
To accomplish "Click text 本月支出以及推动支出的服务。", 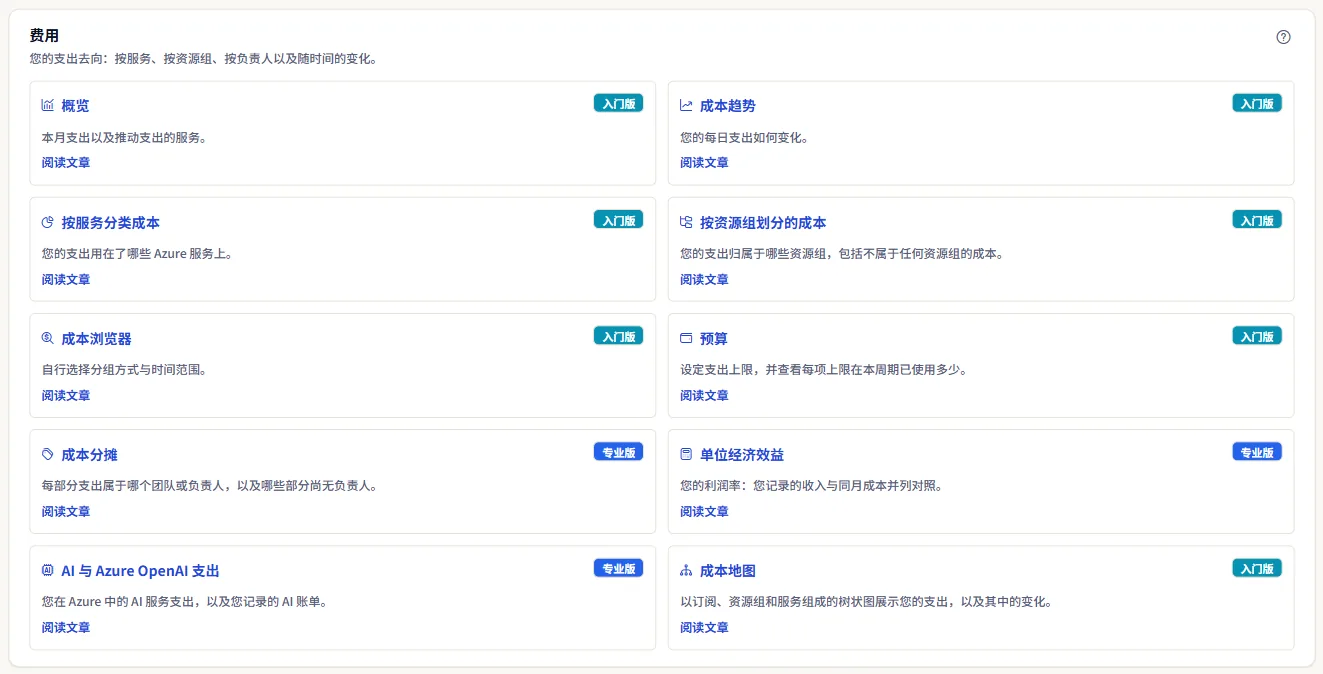I will pos(124,138).
